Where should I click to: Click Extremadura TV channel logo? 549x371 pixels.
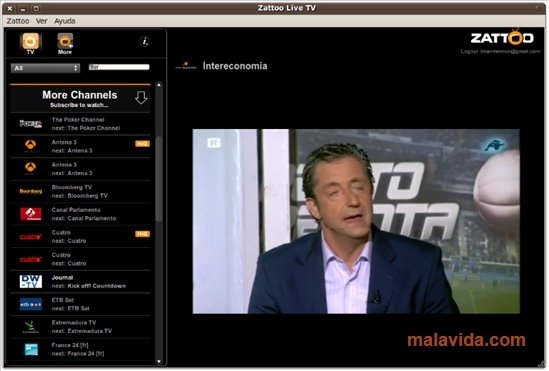31,327
